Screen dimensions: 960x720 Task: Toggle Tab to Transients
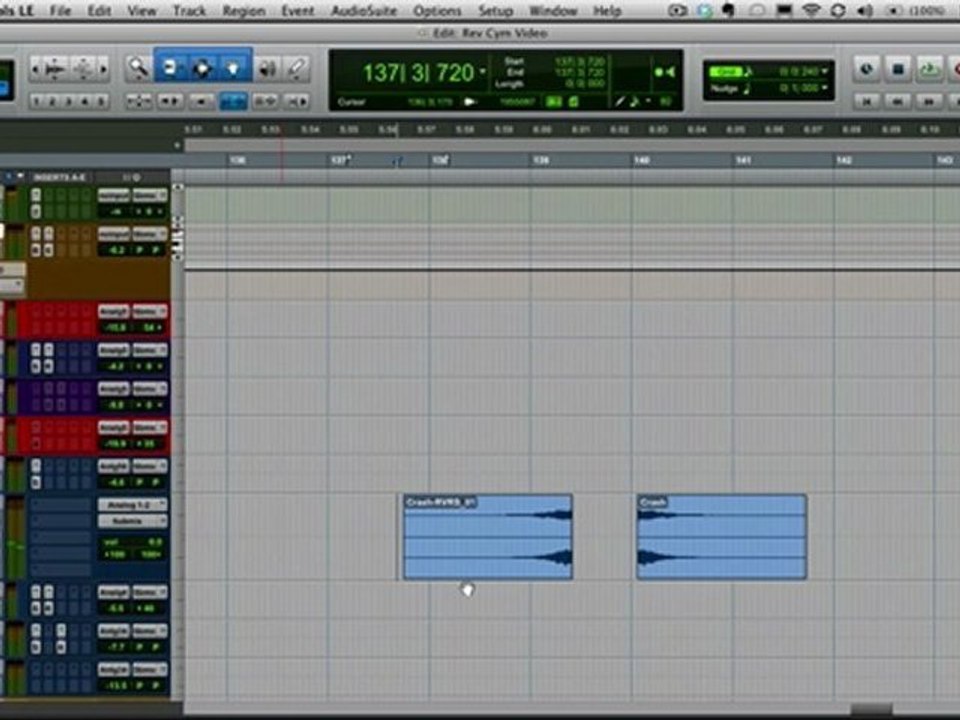click(170, 102)
